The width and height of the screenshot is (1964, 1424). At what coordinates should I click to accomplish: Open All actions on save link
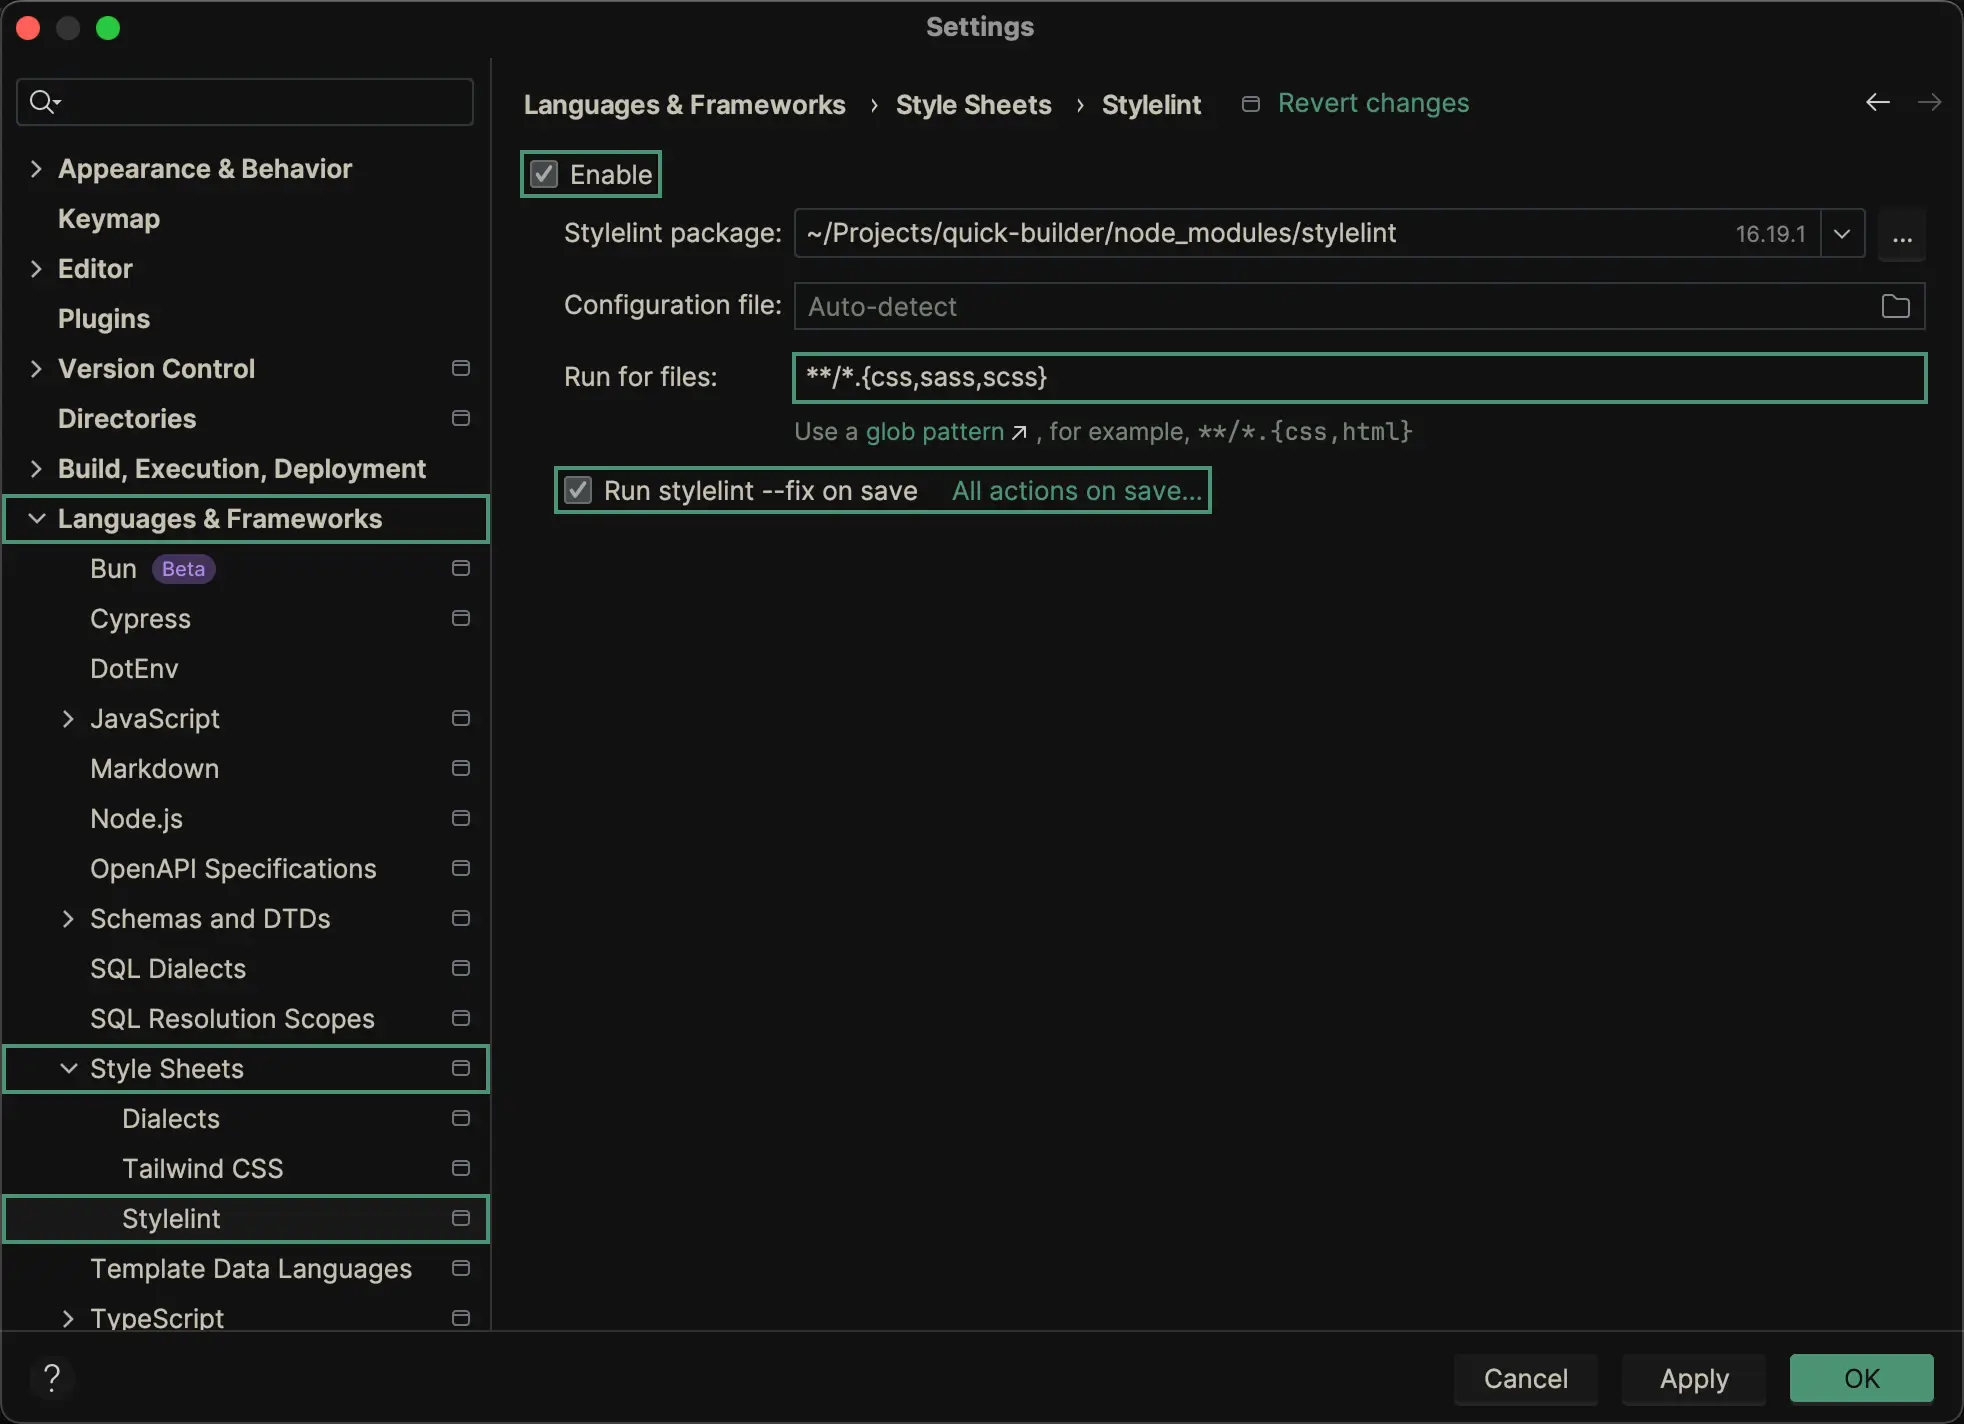pos(1077,490)
